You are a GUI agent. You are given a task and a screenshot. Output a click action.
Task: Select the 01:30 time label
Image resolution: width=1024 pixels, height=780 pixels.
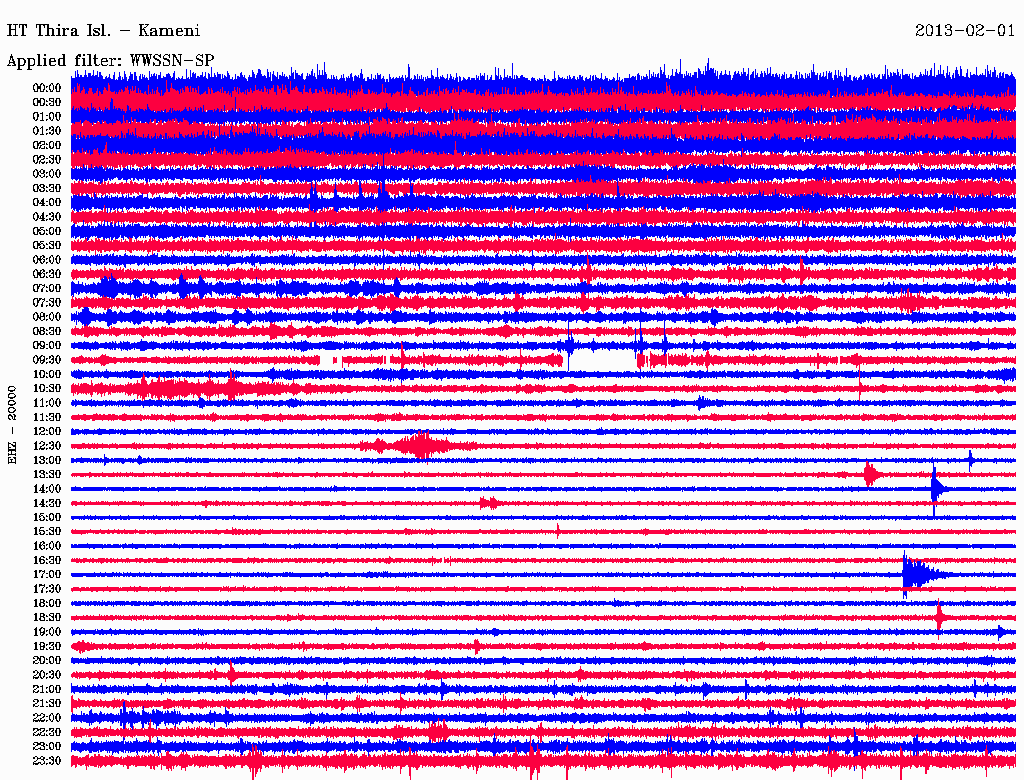coord(47,131)
